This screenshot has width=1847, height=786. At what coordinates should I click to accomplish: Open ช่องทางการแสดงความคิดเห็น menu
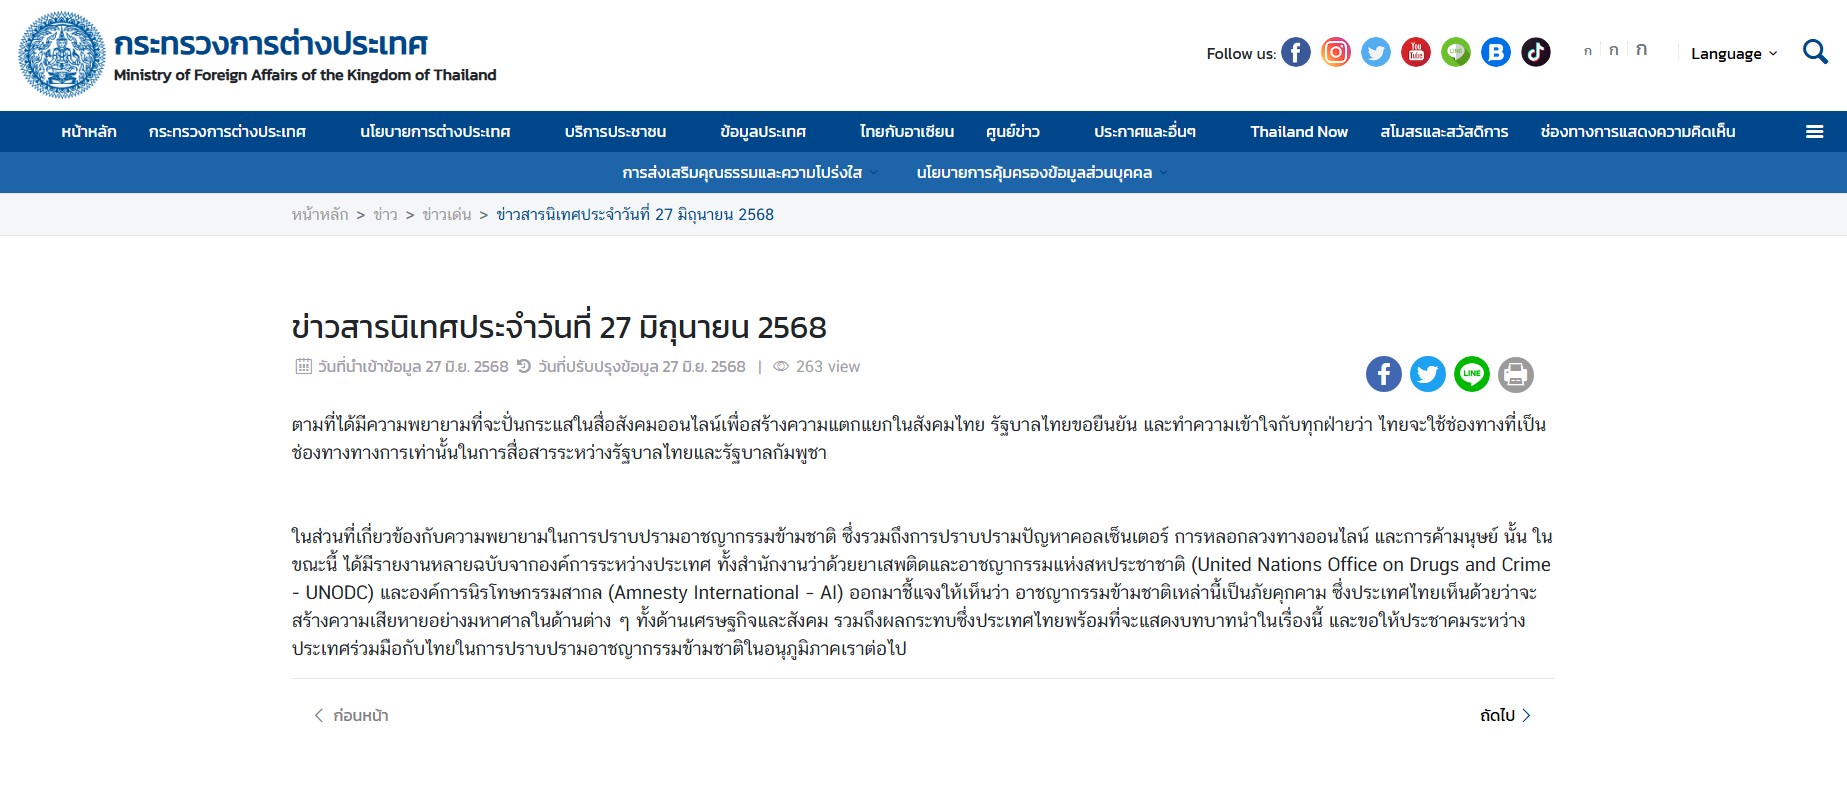pyautogui.click(x=1638, y=132)
